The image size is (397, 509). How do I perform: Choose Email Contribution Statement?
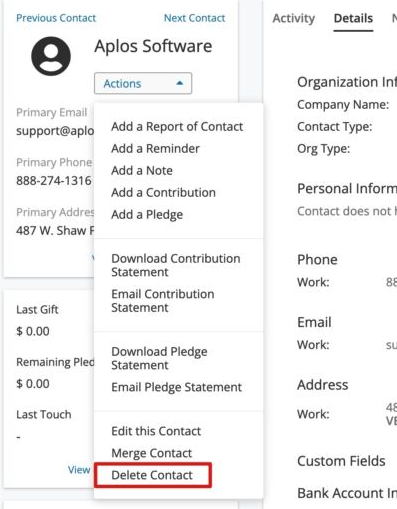163,301
